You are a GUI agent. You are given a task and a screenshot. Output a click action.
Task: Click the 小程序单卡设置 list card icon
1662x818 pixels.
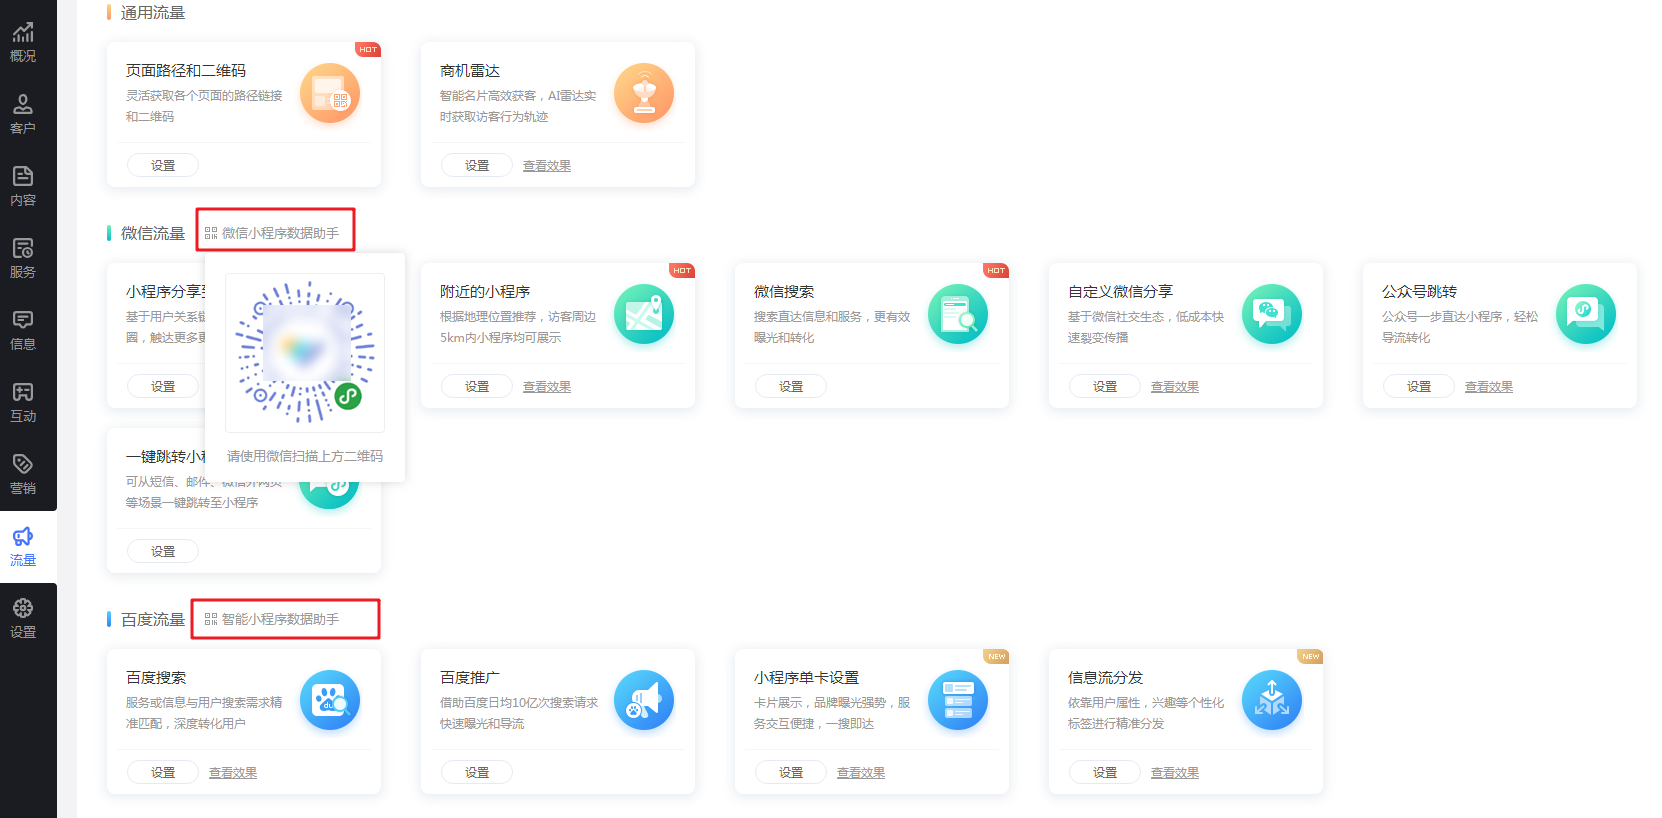tap(958, 700)
